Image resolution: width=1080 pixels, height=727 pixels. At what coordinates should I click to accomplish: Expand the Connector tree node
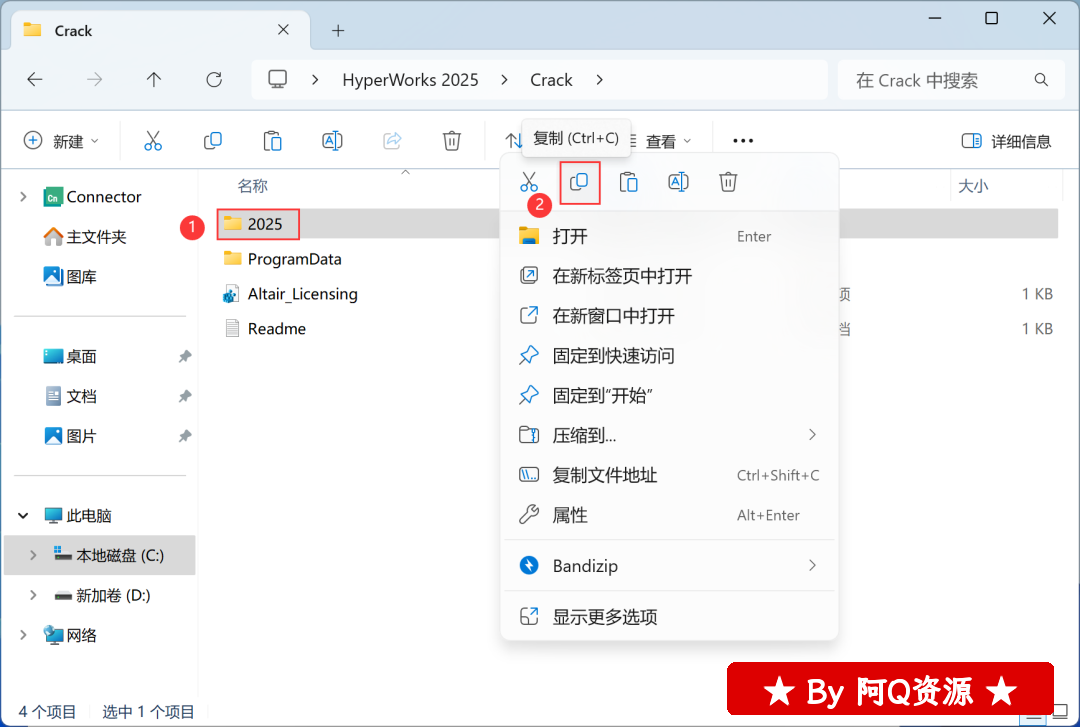coord(23,197)
